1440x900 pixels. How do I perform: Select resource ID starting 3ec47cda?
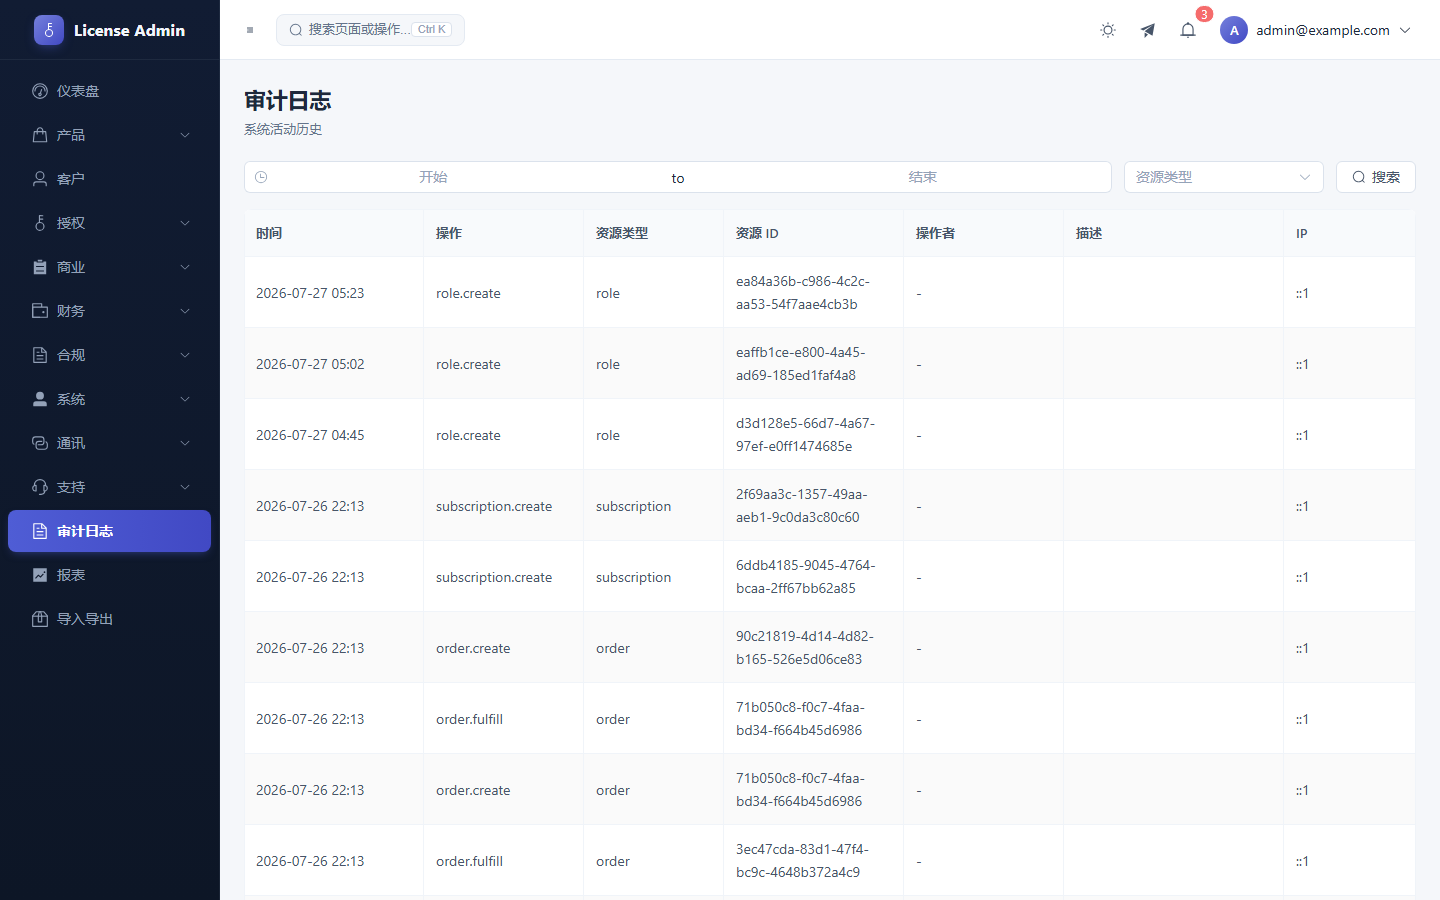803,861
